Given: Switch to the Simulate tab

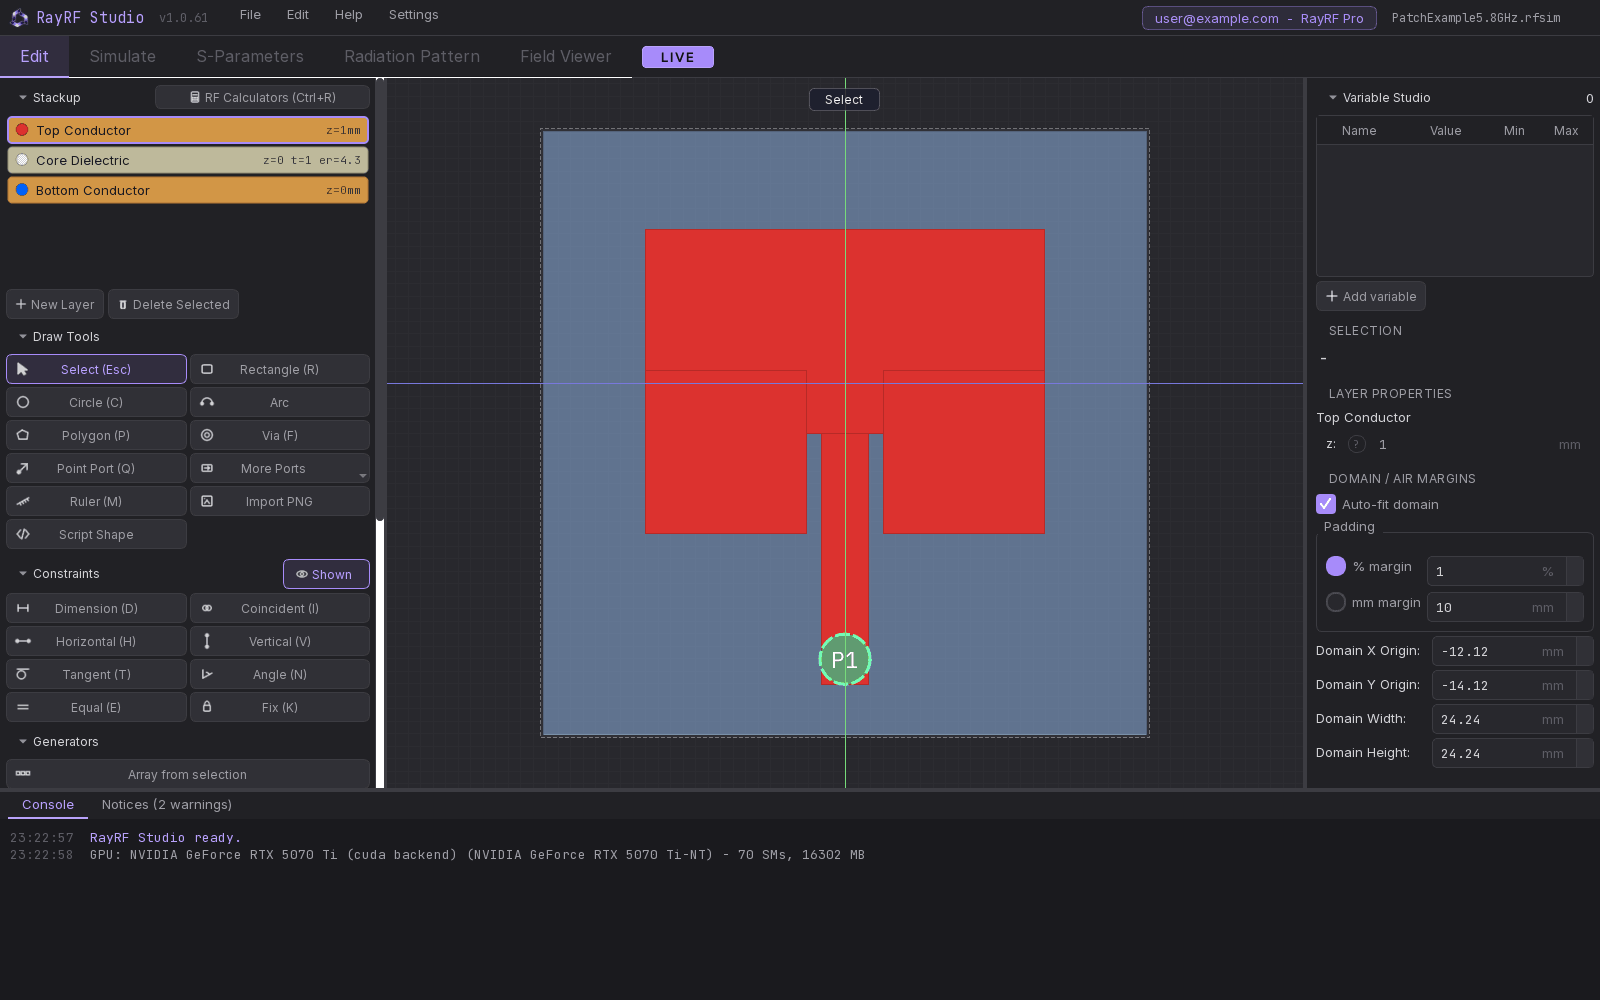Looking at the screenshot, I should [x=123, y=56].
